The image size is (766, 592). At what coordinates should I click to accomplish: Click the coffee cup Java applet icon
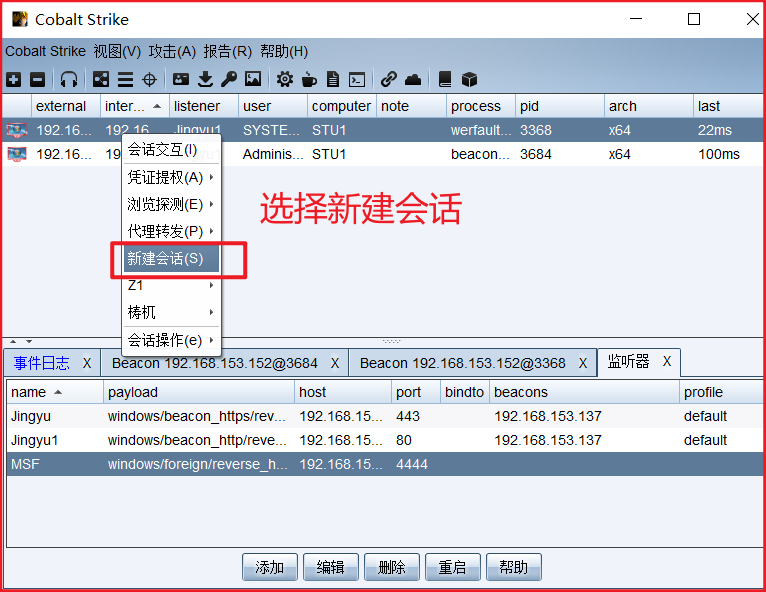pos(309,79)
